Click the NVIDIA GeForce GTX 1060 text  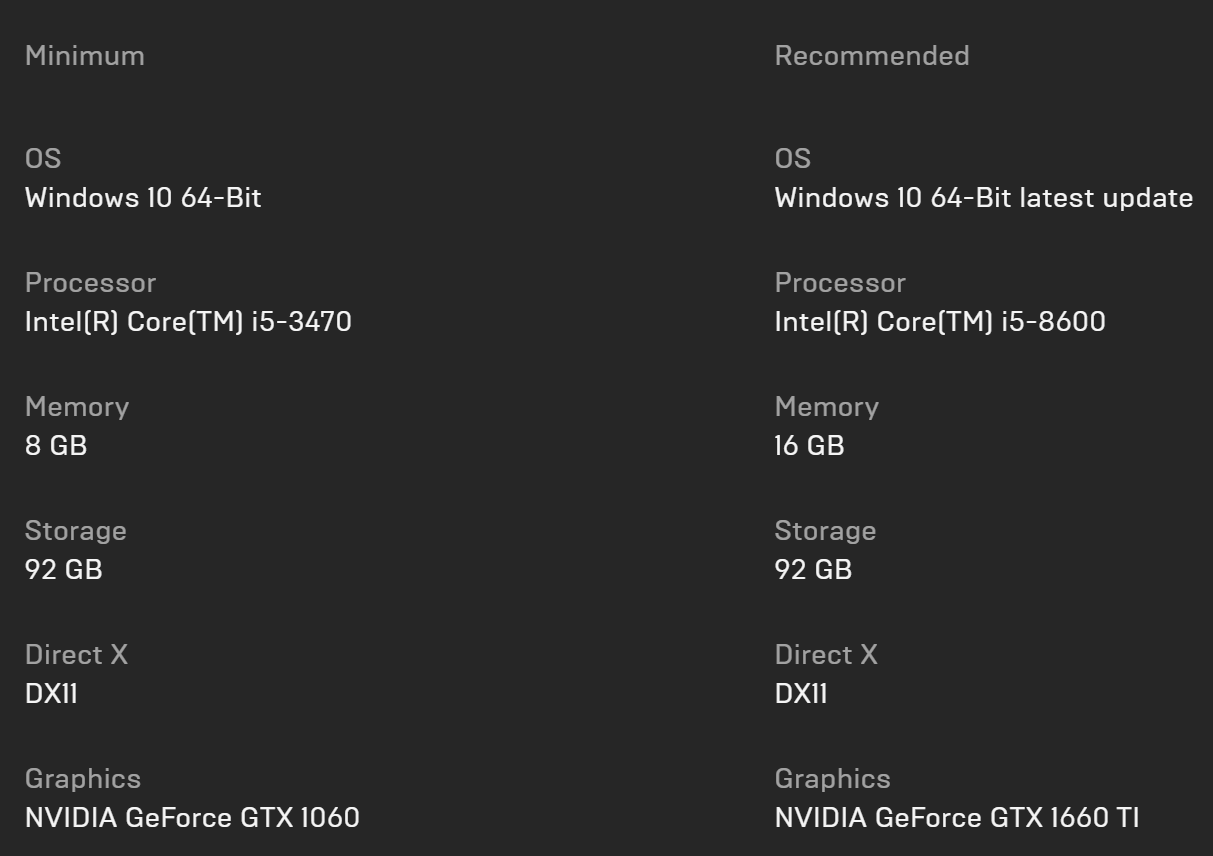192,818
